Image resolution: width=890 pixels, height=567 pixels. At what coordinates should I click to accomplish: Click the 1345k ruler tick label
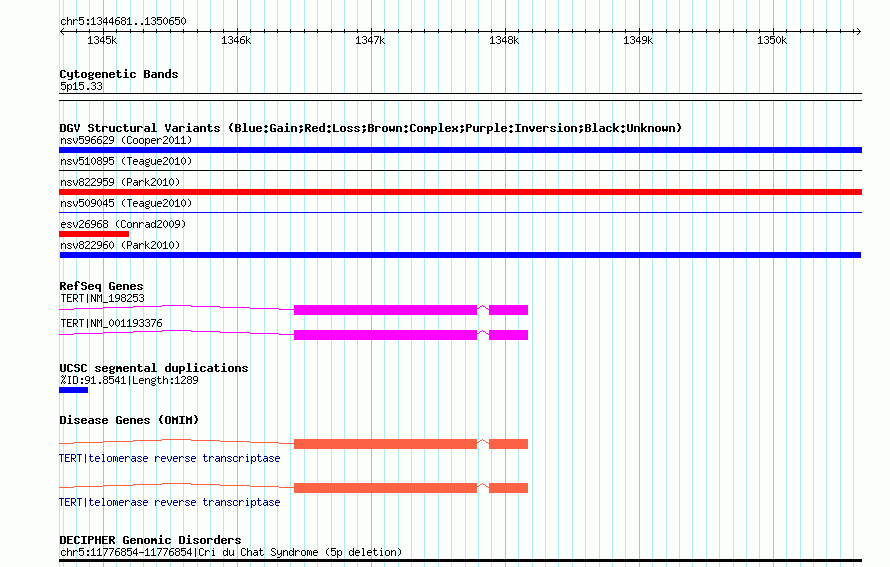coord(102,40)
